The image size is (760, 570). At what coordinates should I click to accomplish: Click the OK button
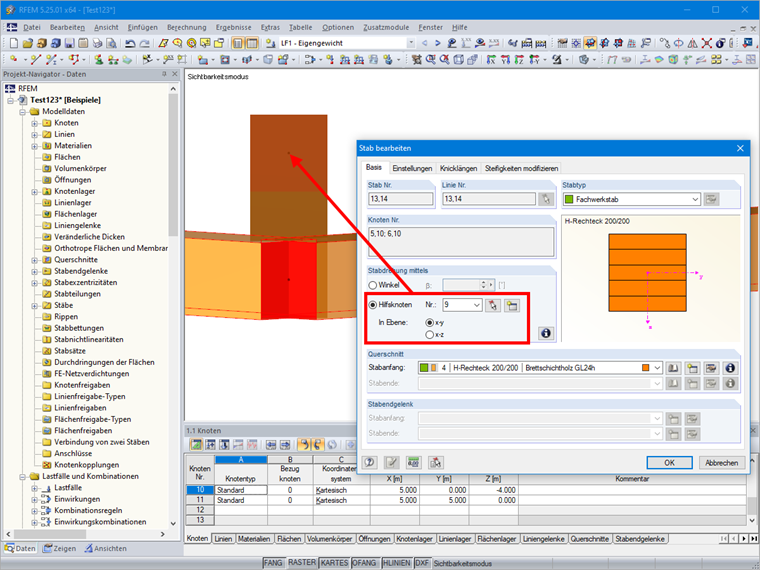(669, 463)
